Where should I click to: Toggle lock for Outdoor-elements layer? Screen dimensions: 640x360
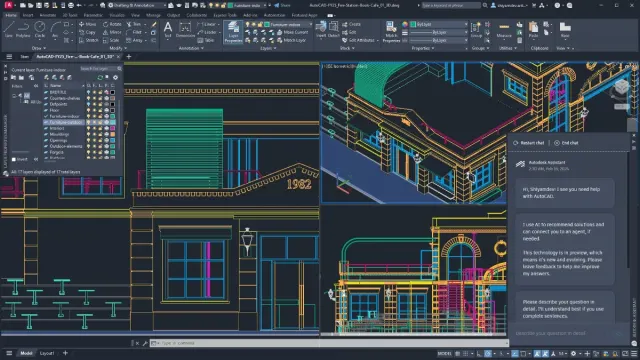(100, 146)
